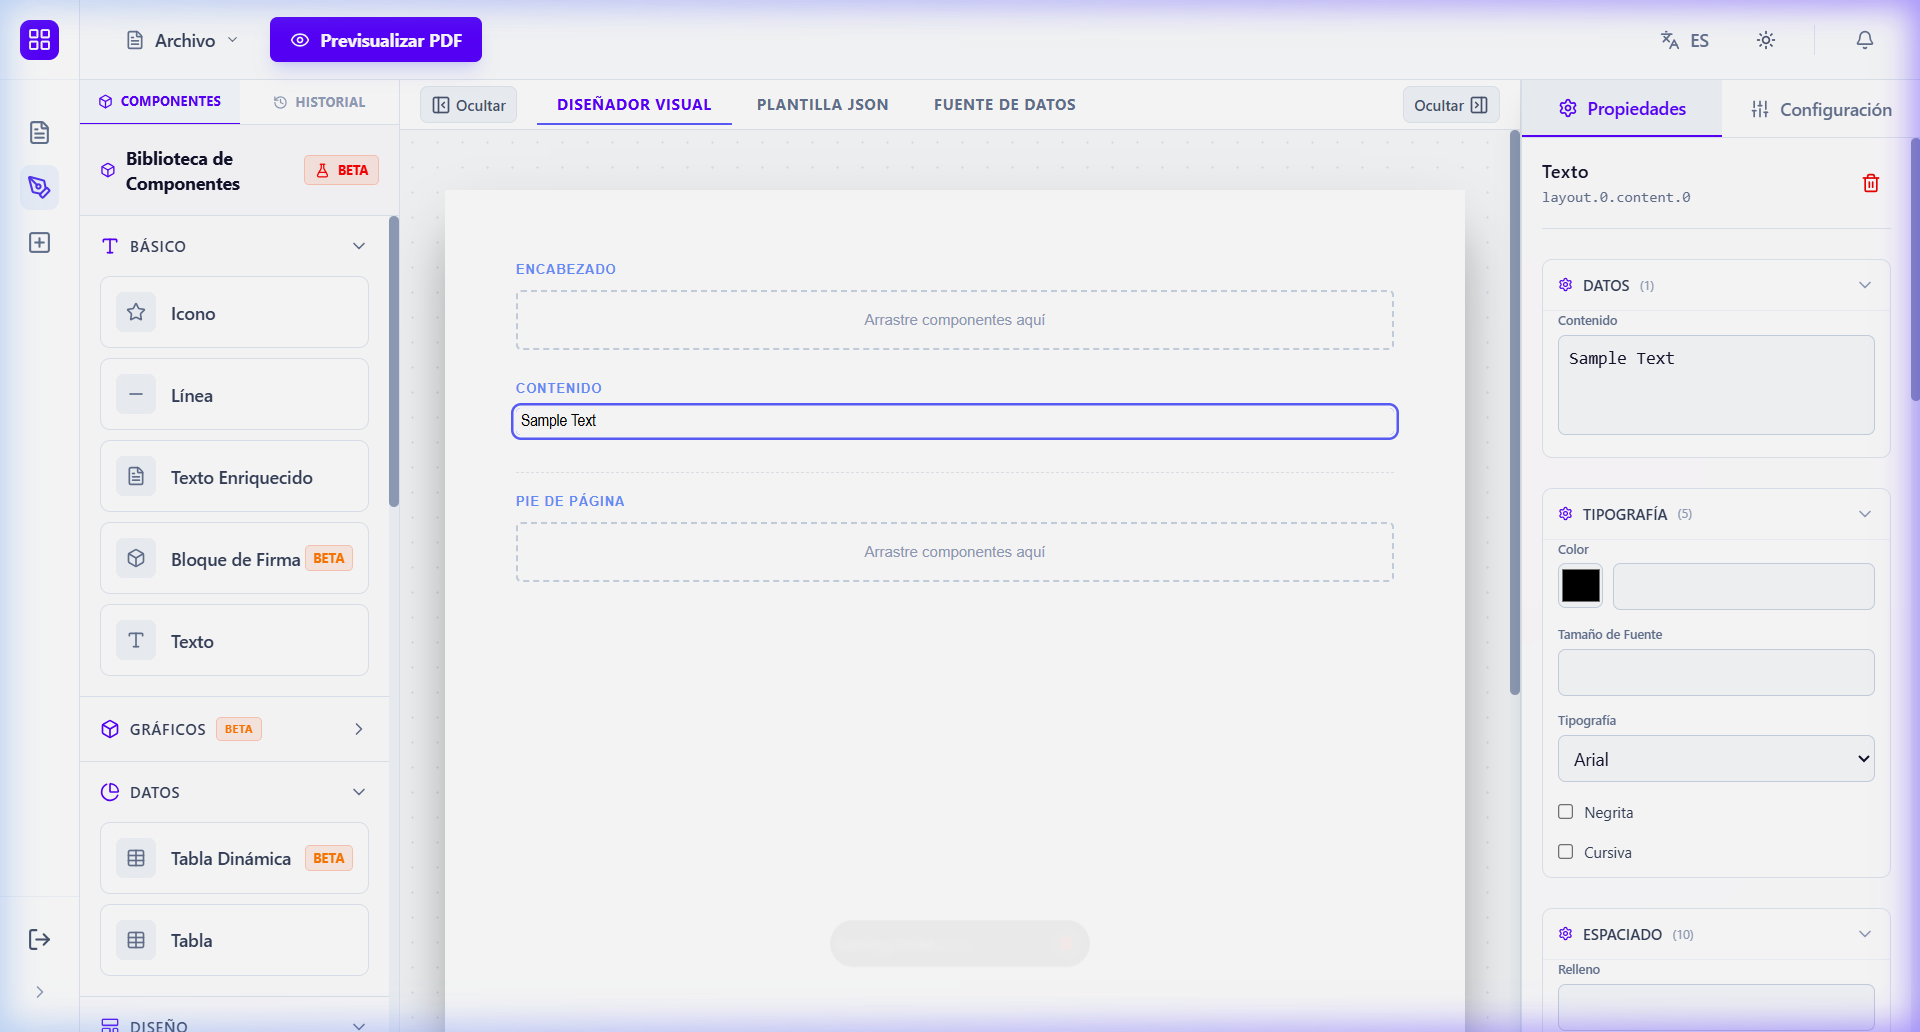1920x1032 pixels.
Task: Open the Configuración tab
Action: 1821,109
